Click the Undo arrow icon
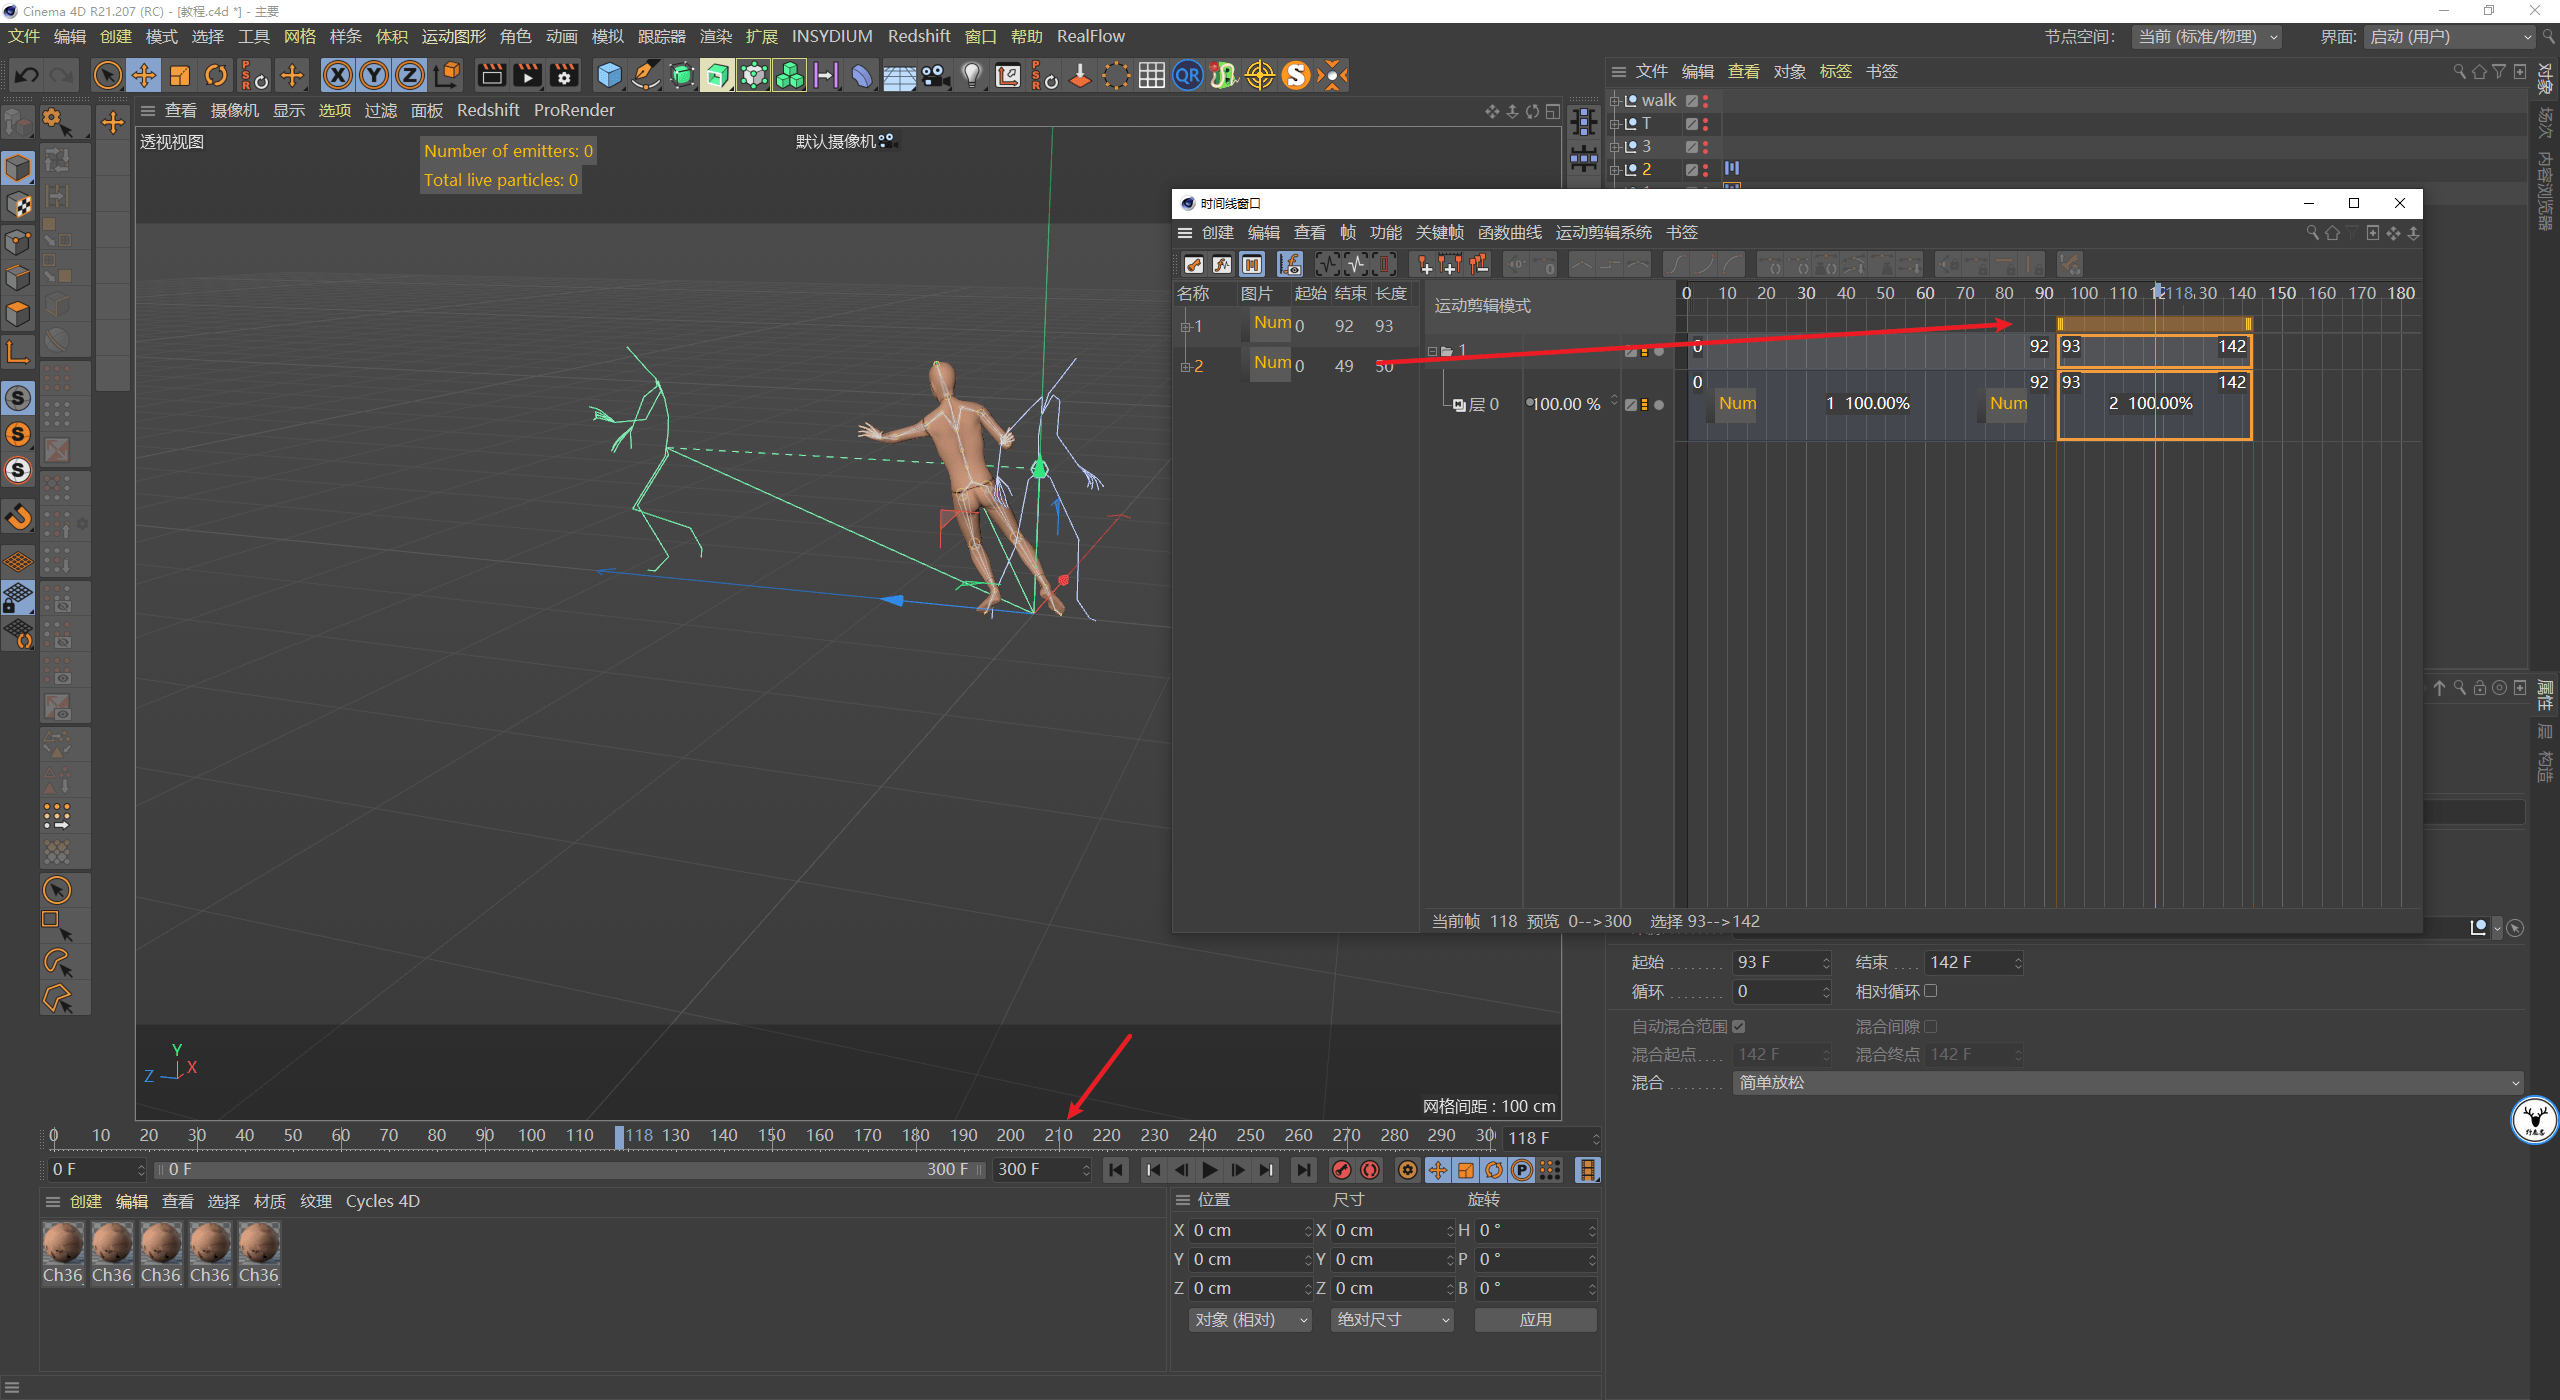The image size is (2560, 1400). (x=27, y=76)
